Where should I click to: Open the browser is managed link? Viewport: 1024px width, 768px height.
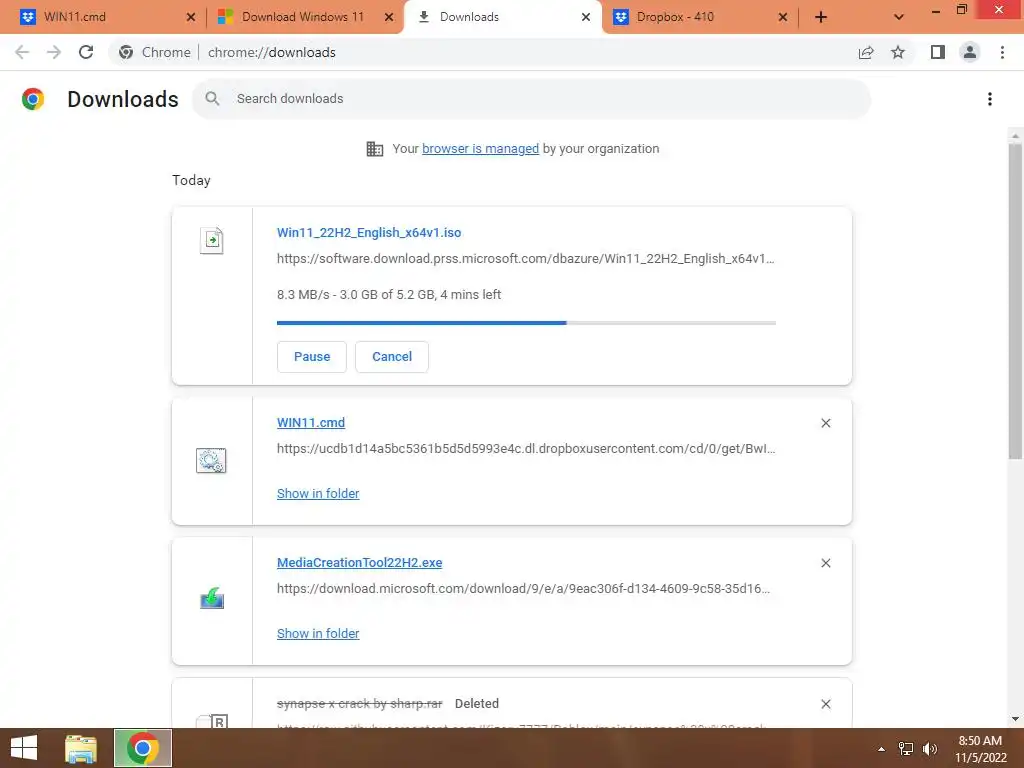(481, 149)
